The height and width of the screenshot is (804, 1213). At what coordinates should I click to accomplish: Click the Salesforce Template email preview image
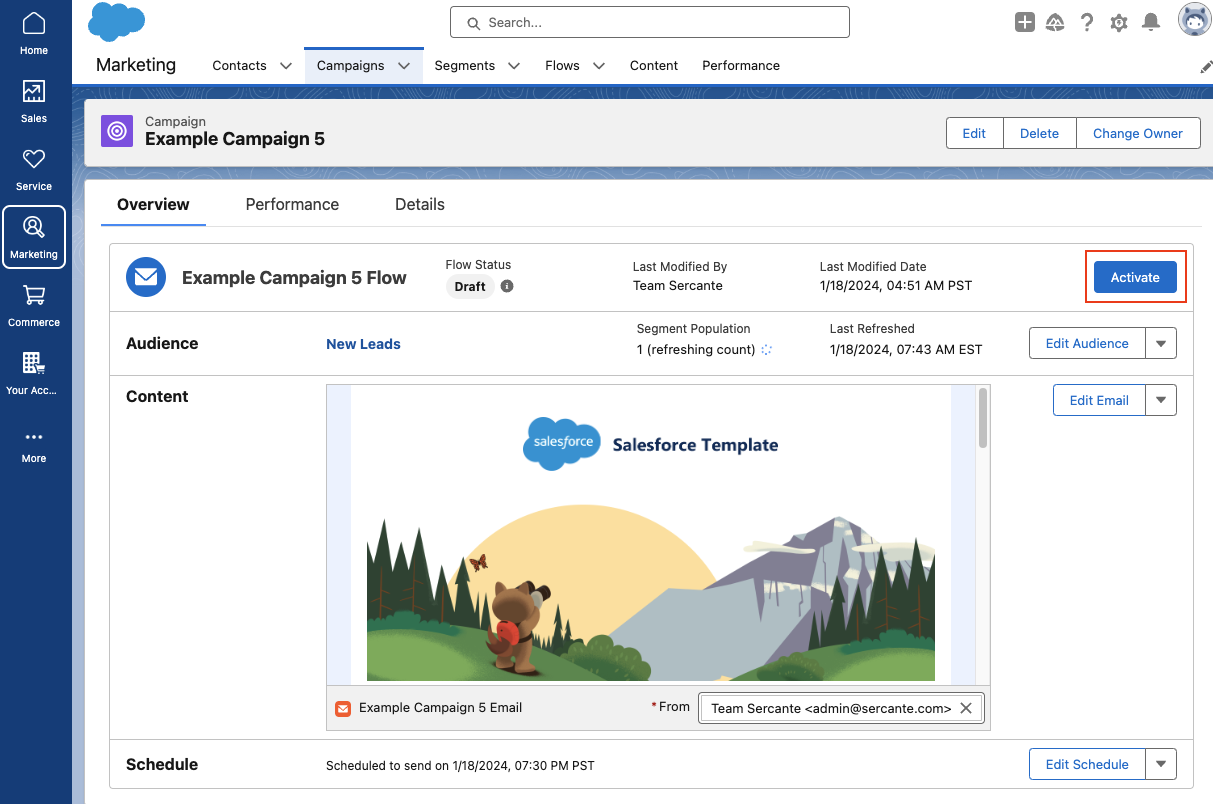[x=650, y=534]
